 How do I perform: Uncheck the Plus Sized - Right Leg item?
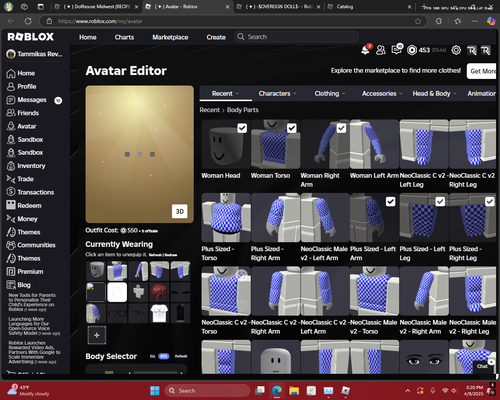(489, 202)
